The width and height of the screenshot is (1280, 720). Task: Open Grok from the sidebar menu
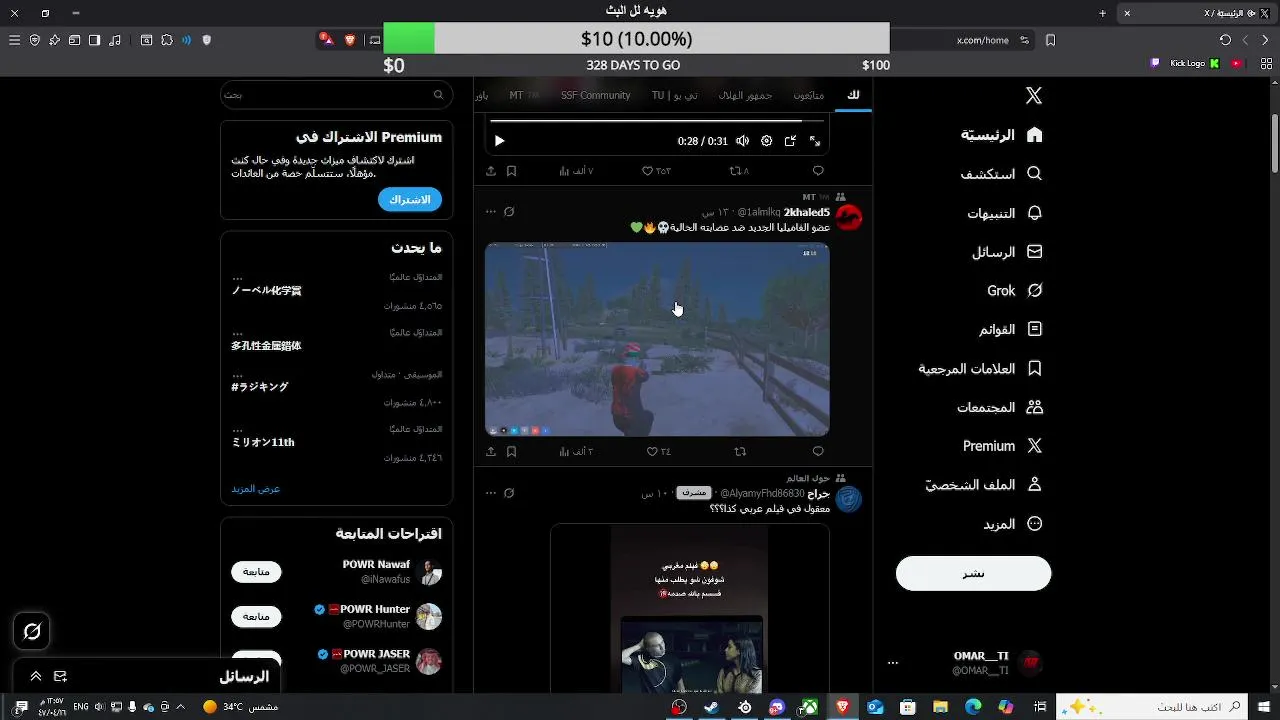[x=1015, y=291]
